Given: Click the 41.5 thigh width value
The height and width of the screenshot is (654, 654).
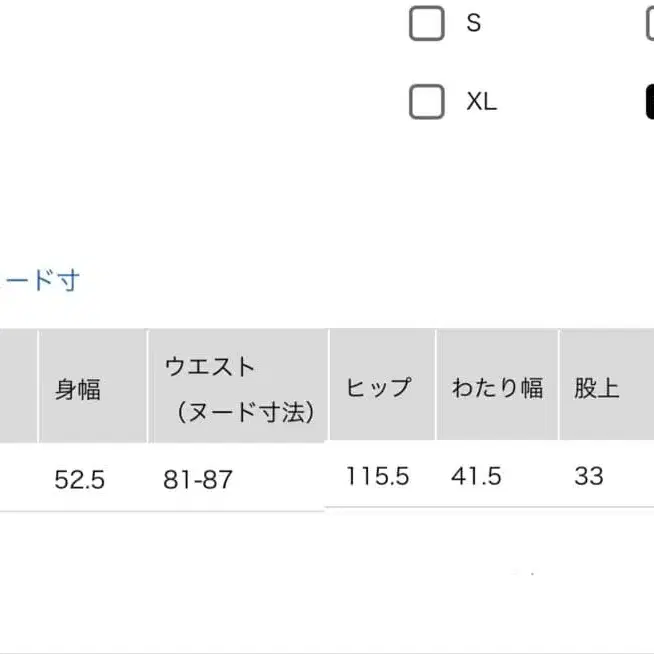Looking at the screenshot, I should pos(476,476).
